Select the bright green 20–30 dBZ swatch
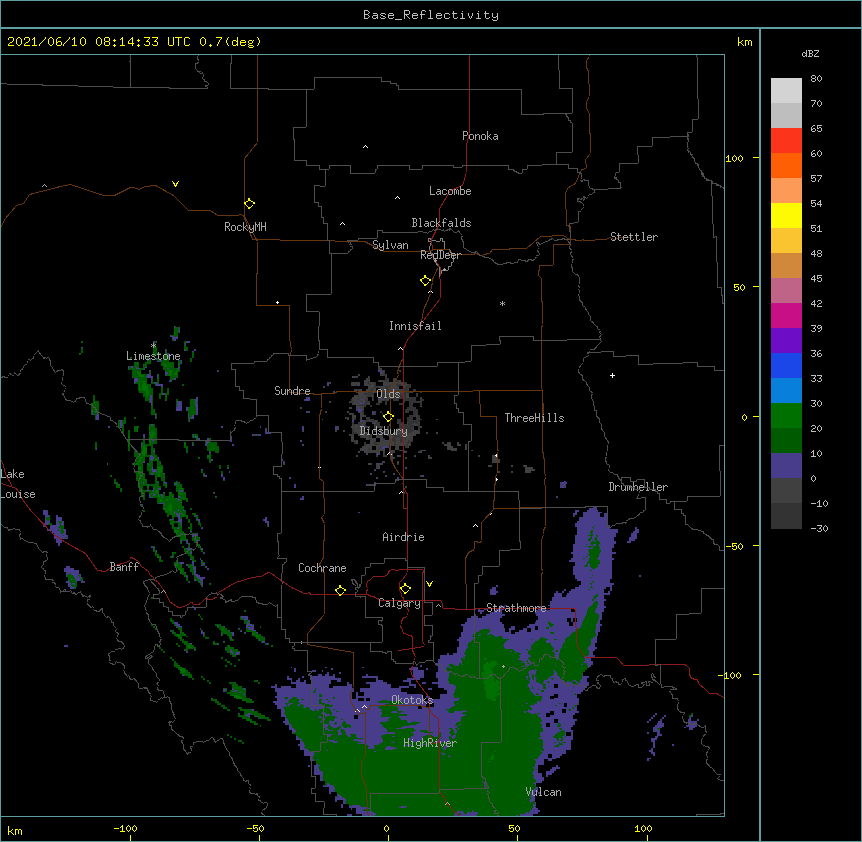The image size is (862, 842). [x=786, y=416]
